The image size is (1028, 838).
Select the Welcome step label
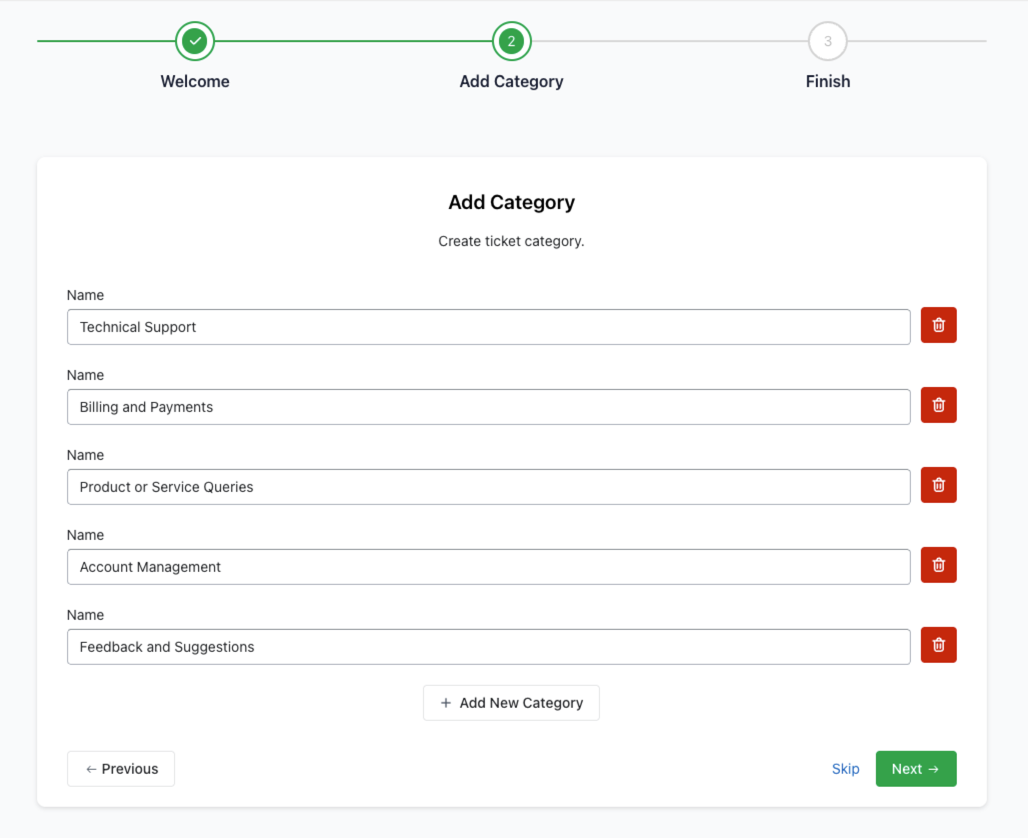(195, 82)
